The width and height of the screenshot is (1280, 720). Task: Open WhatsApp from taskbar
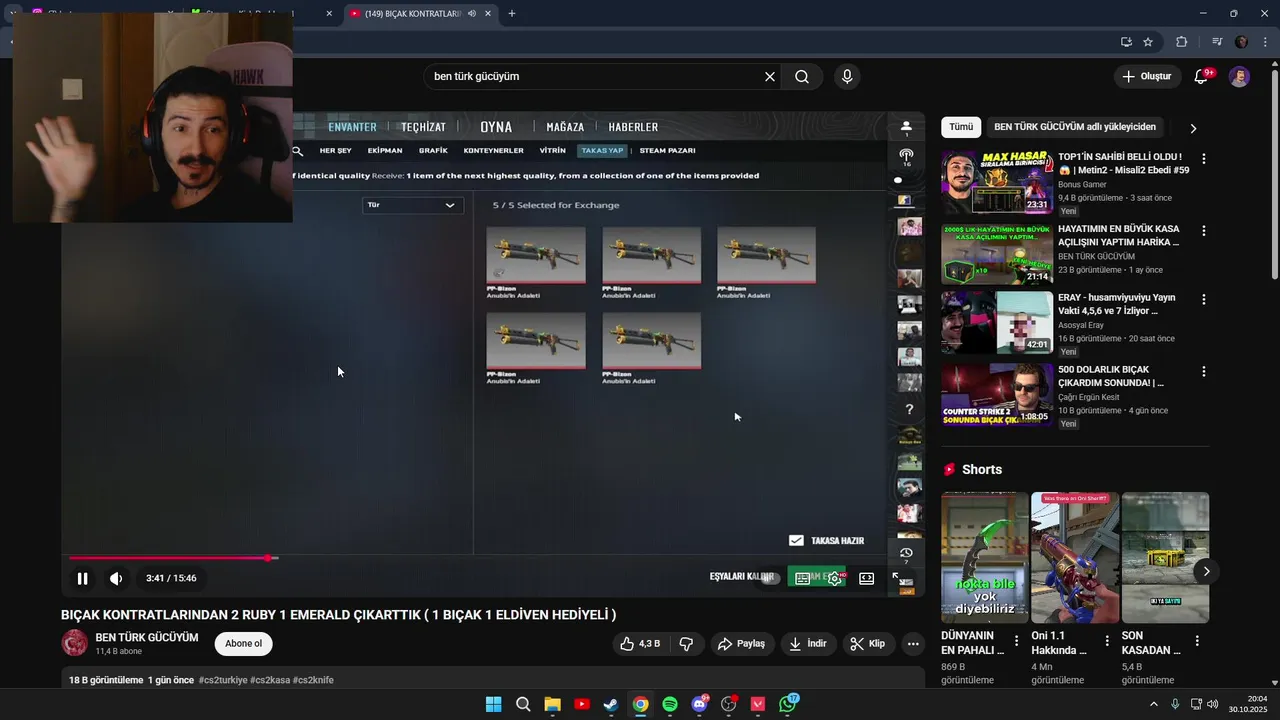(x=788, y=704)
